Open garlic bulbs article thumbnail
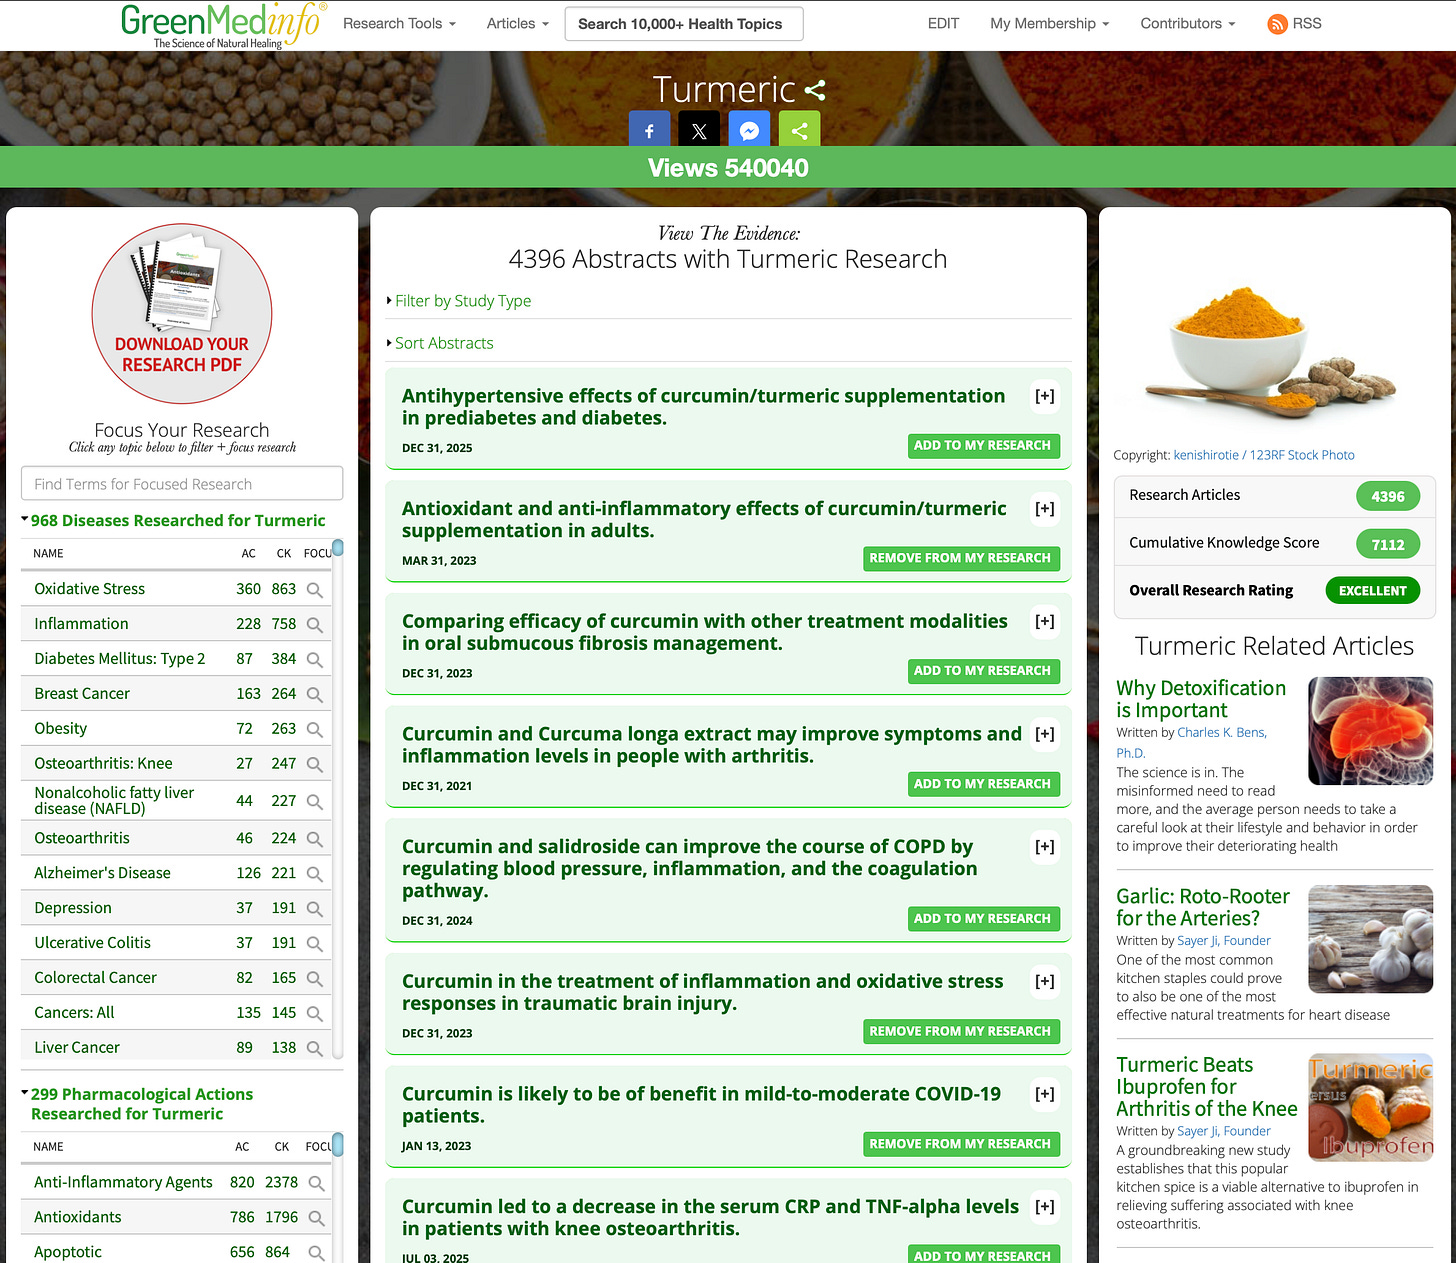Screen dimensions: 1456x1263 1371,939
